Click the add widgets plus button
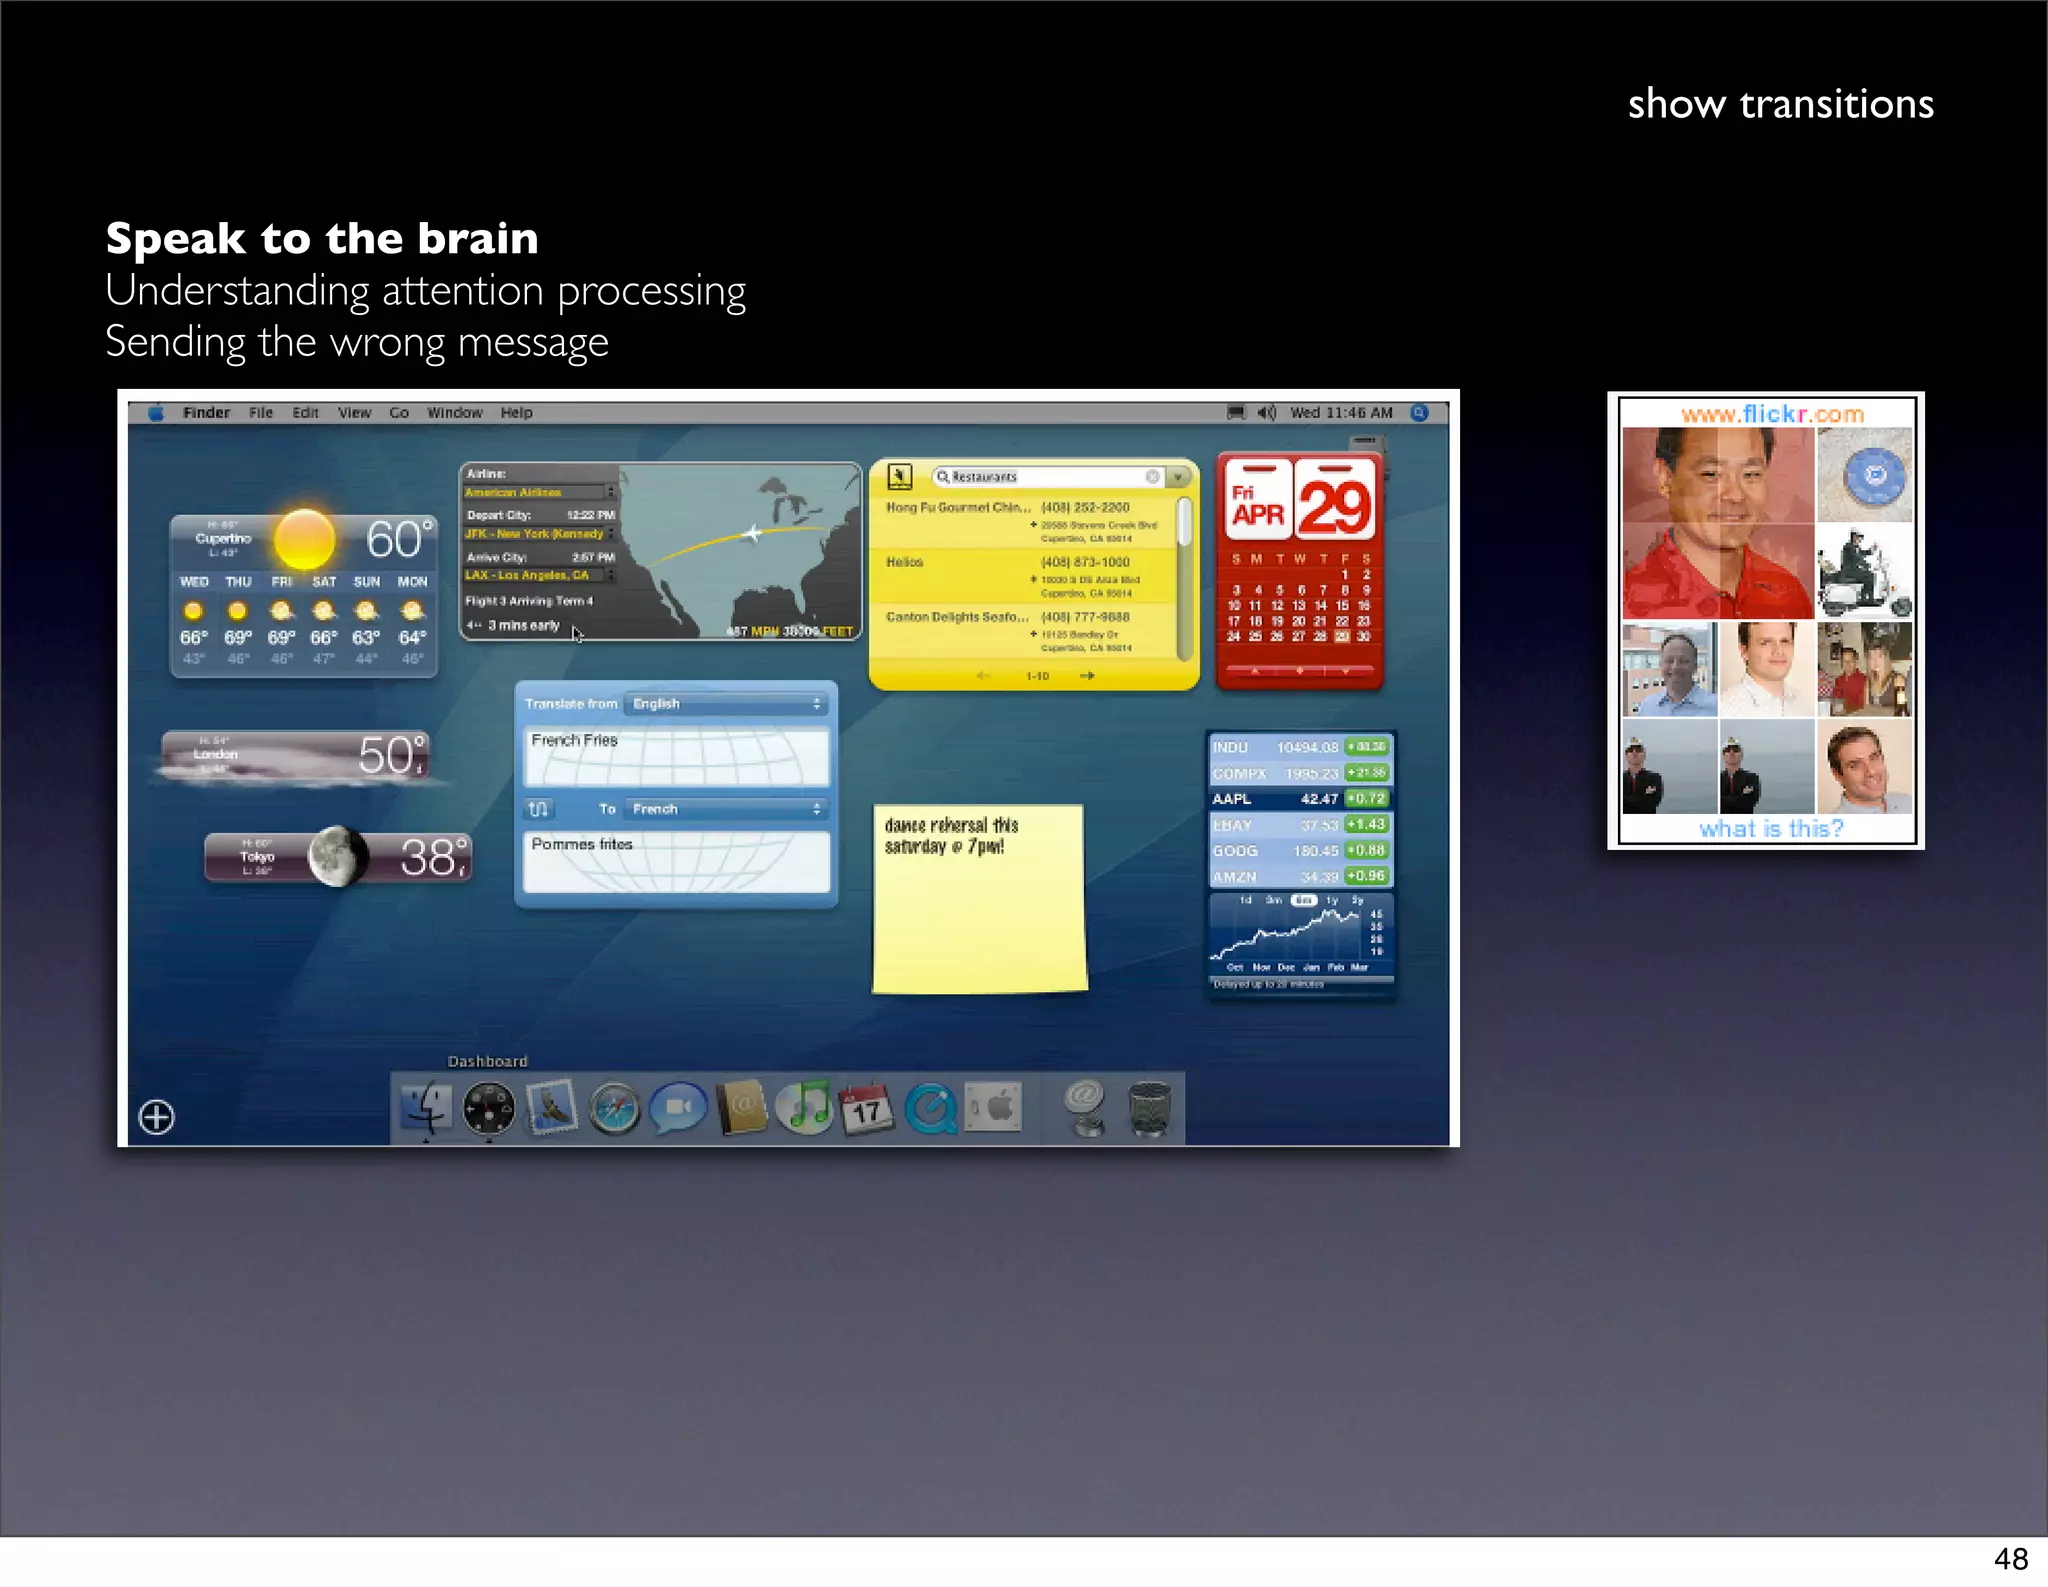The width and height of the screenshot is (2048, 1587). [x=157, y=1116]
